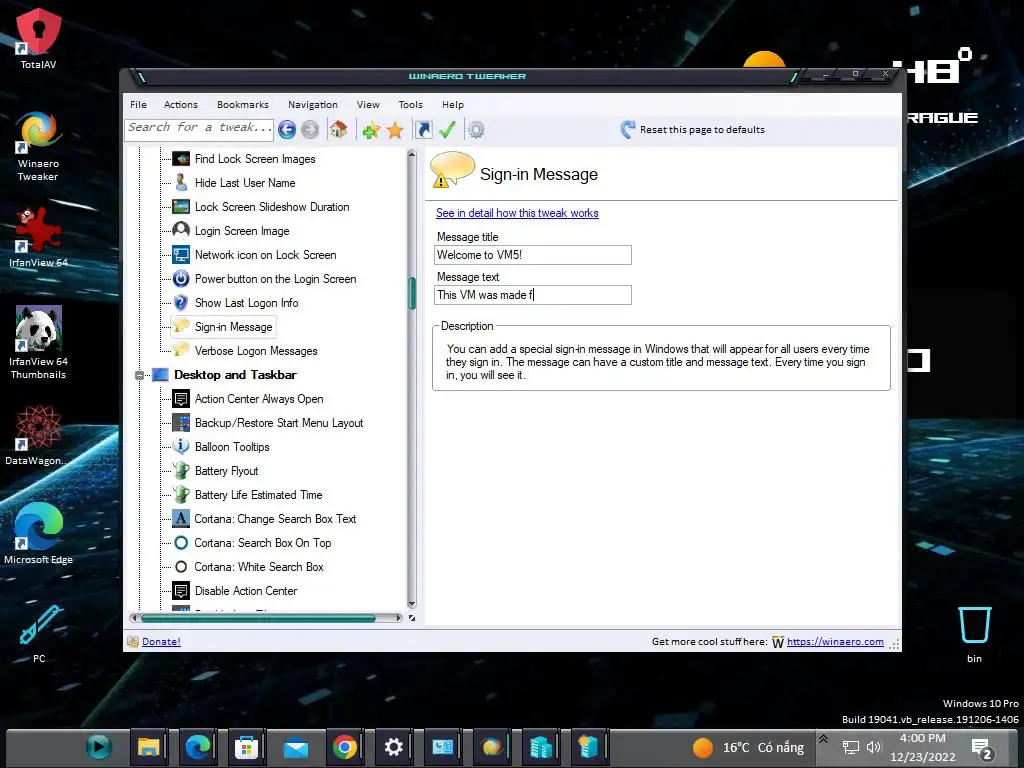Select Desktop and Taskbar category label
This screenshot has width=1024, height=768.
(235, 375)
